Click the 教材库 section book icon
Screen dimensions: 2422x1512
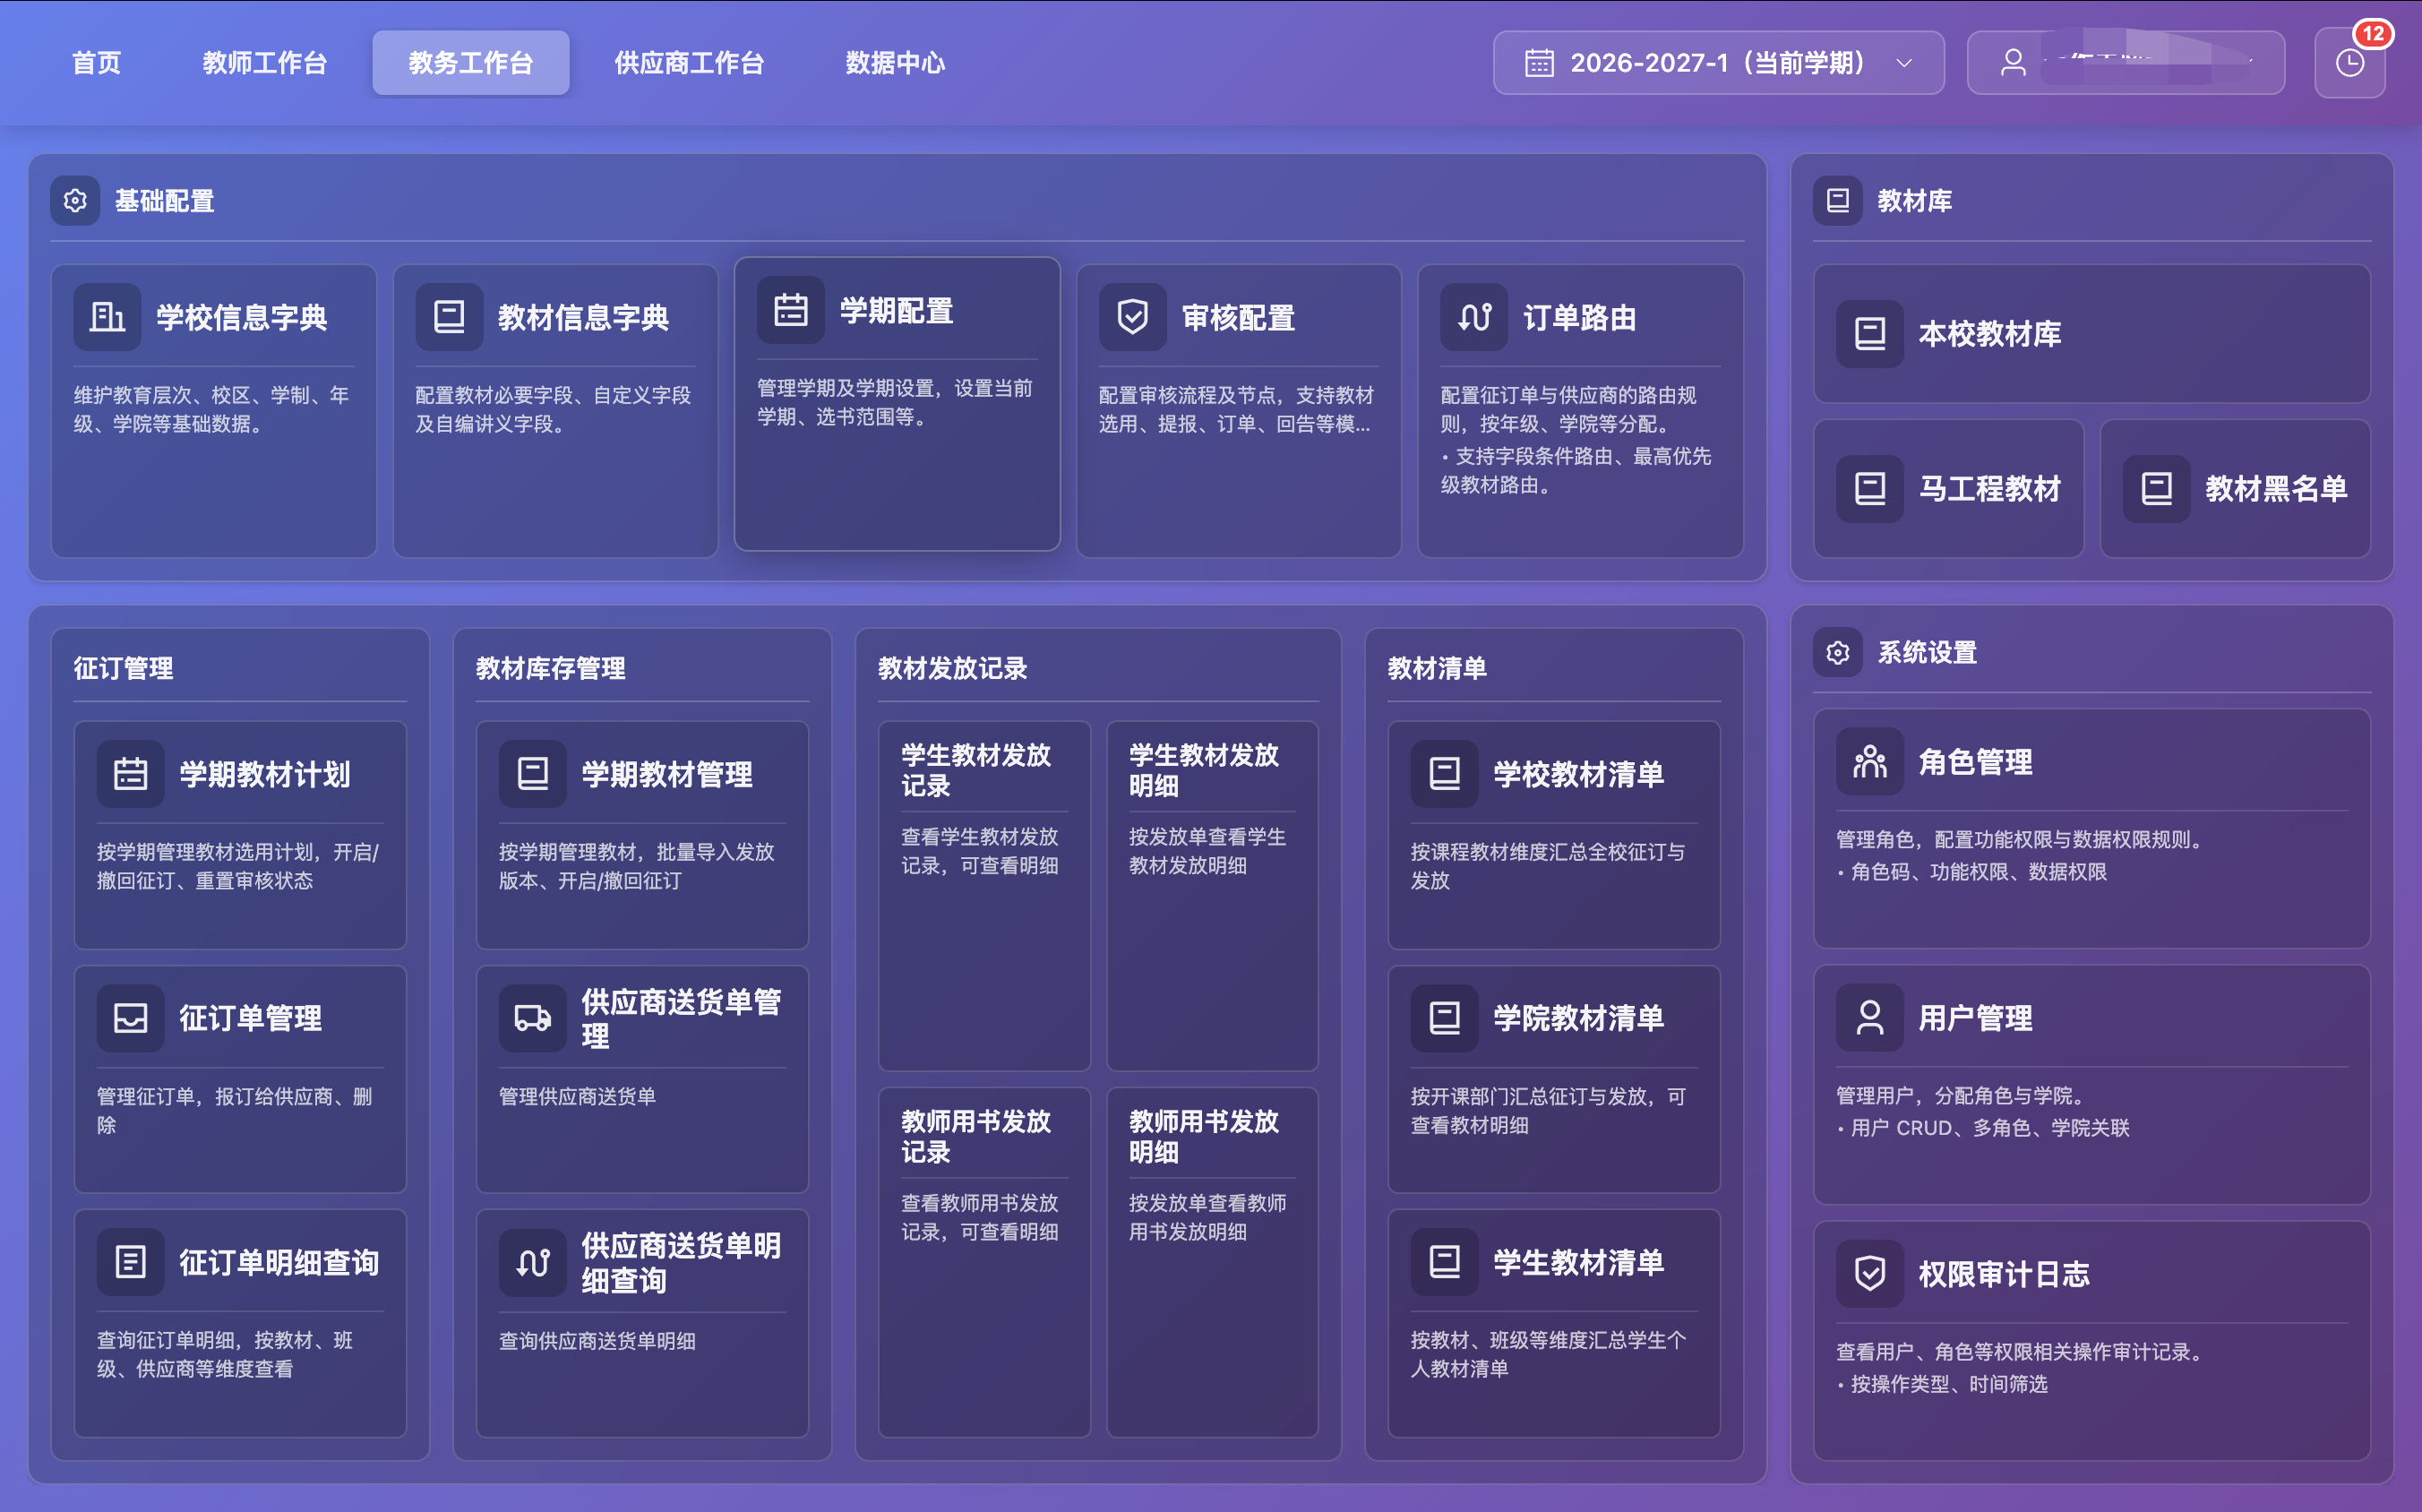1838,201
